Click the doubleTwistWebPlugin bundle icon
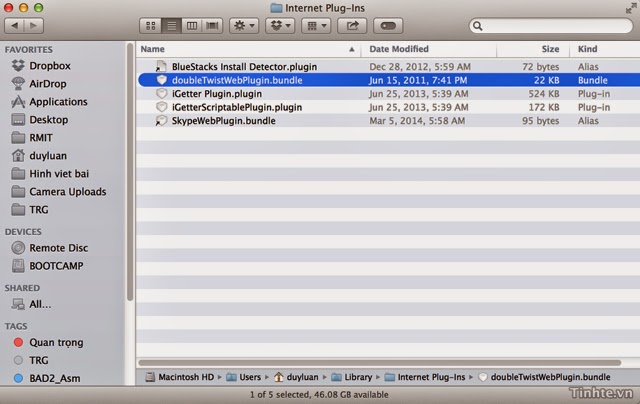This screenshot has width=640, height=404. pyautogui.click(x=162, y=80)
